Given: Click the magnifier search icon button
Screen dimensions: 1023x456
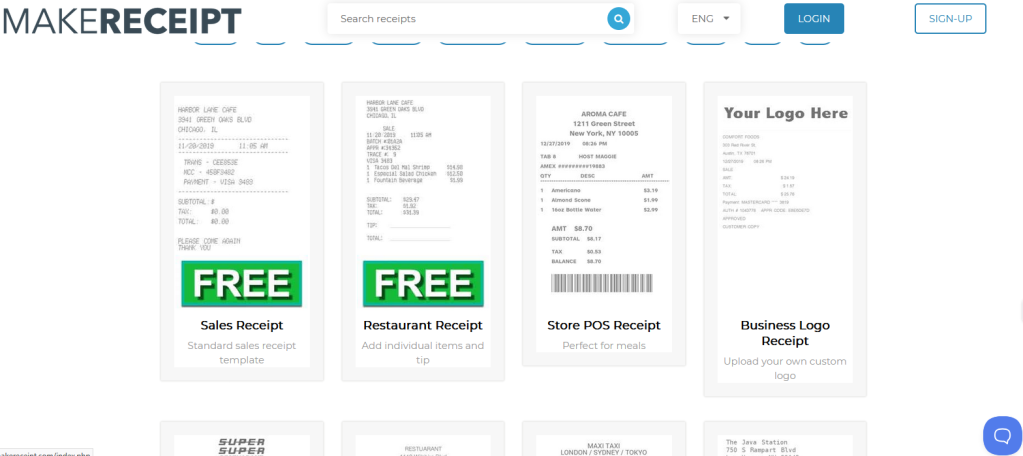Looking at the screenshot, I should (x=619, y=19).
